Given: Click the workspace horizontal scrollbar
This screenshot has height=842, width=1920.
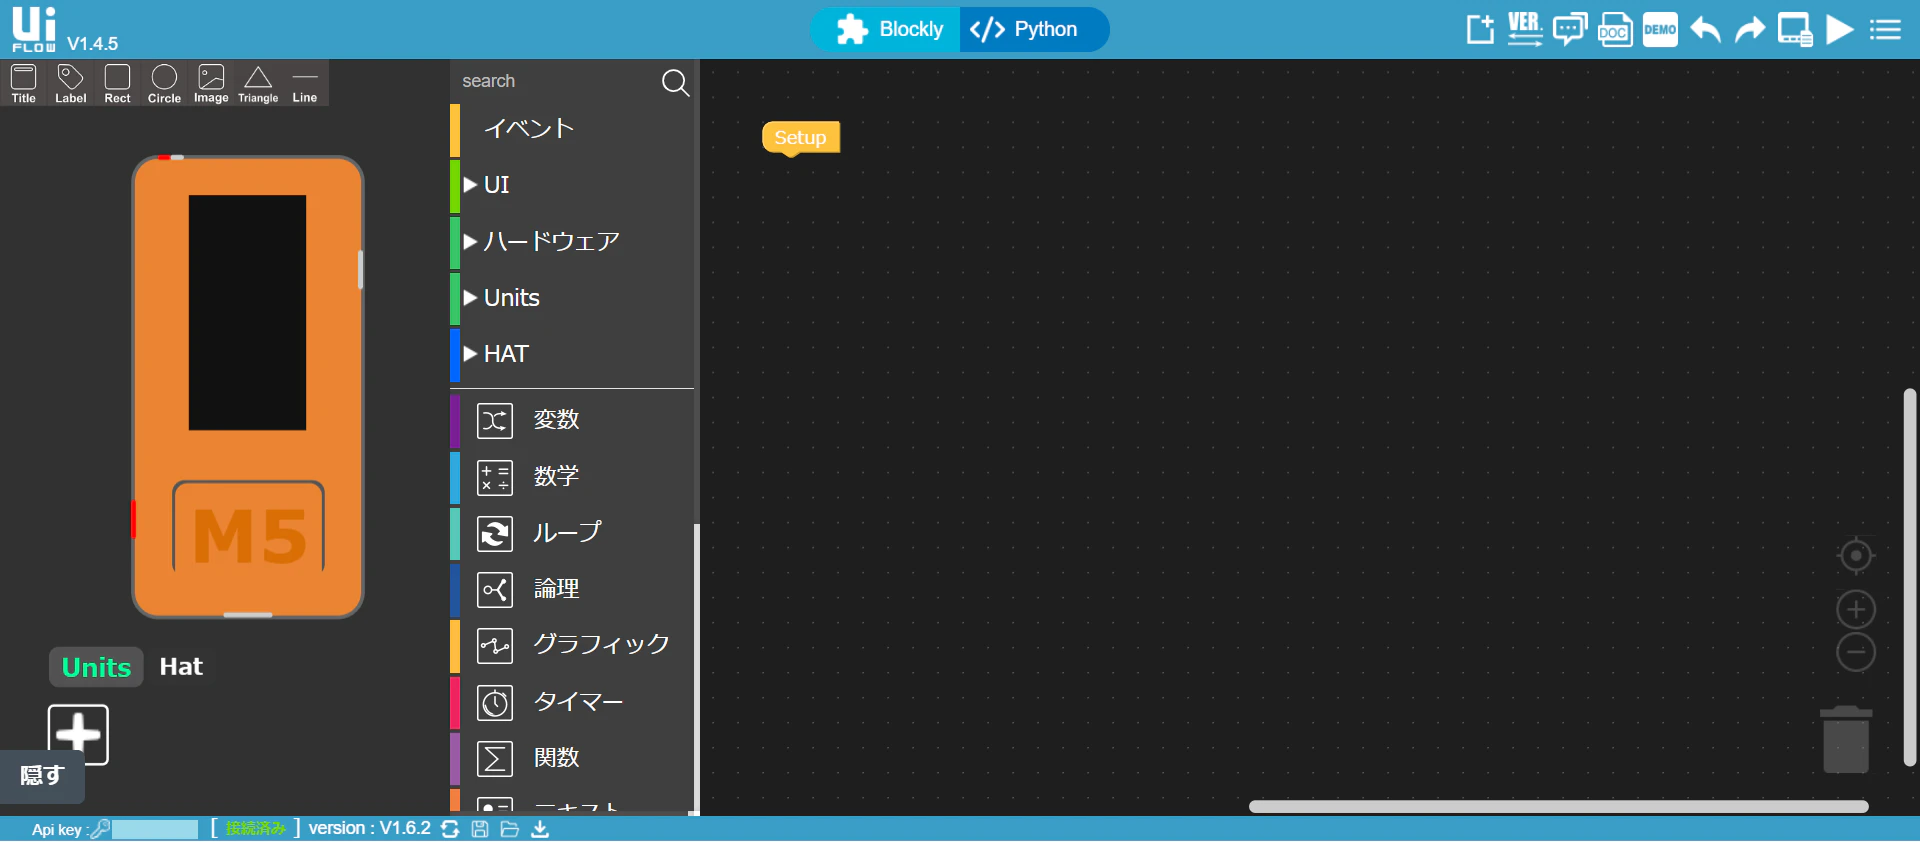Looking at the screenshot, I should (1558, 807).
